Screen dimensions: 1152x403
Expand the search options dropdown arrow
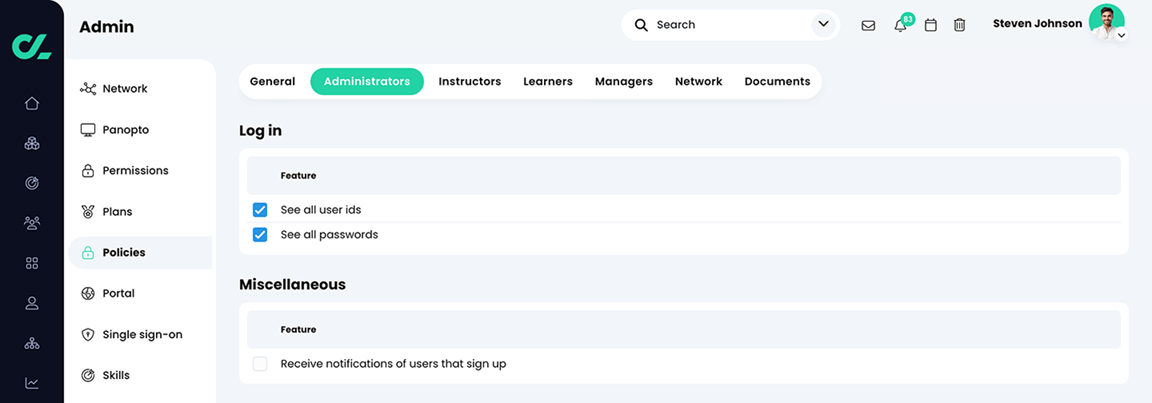click(824, 25)
